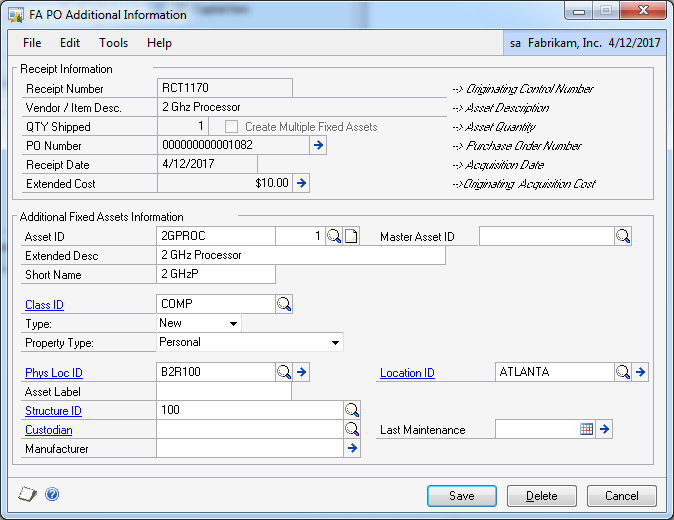This screenshot has width=674, height=520.
Task: Click the window title bar application icon
Action: tap(16, 15)
